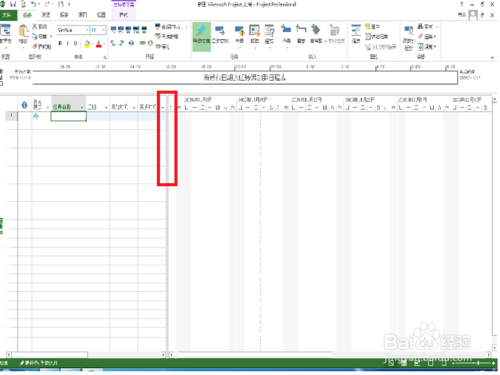The image size is (500, 375).
Task: Open the font name combo box
Action: tap(73, 30)
